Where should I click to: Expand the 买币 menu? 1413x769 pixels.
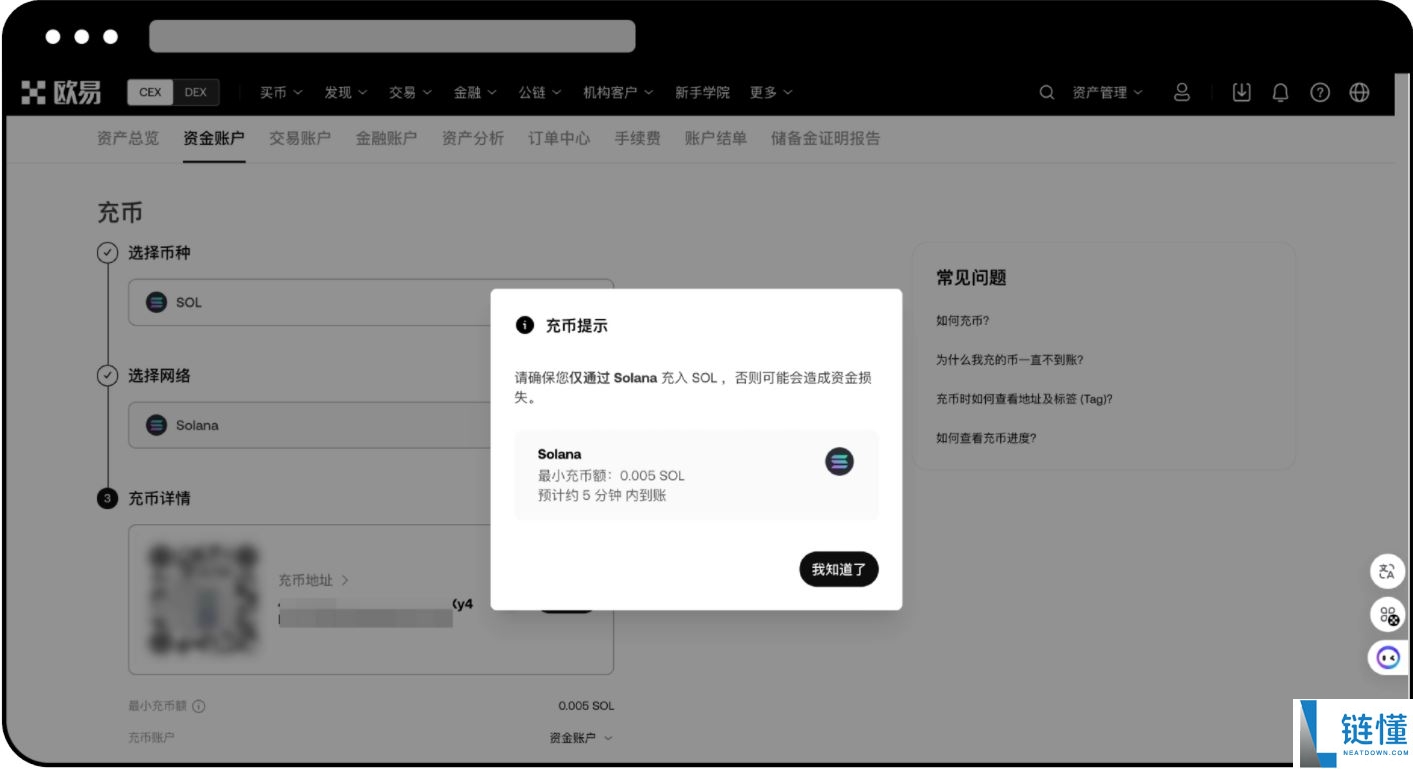(281, 92)
